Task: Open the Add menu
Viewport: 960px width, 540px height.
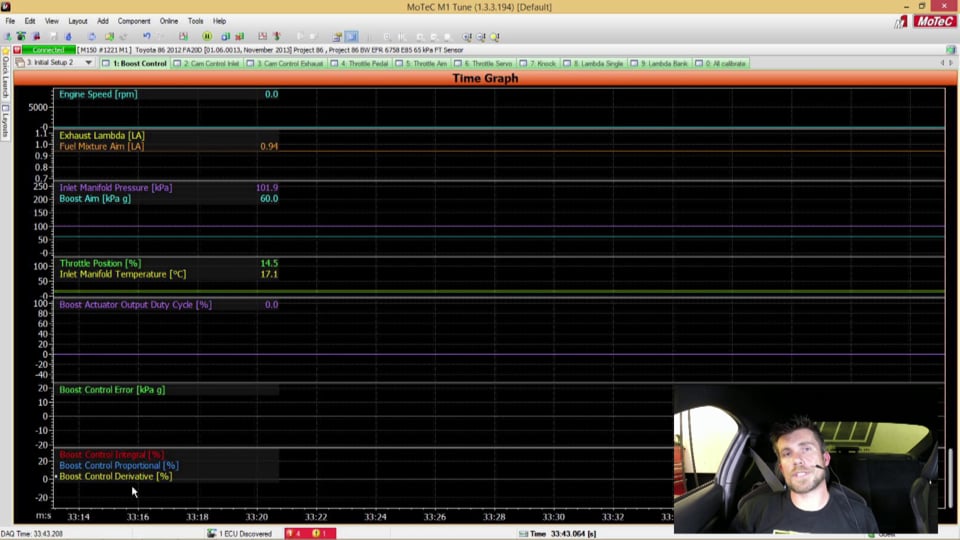Action: click(103, 21)
